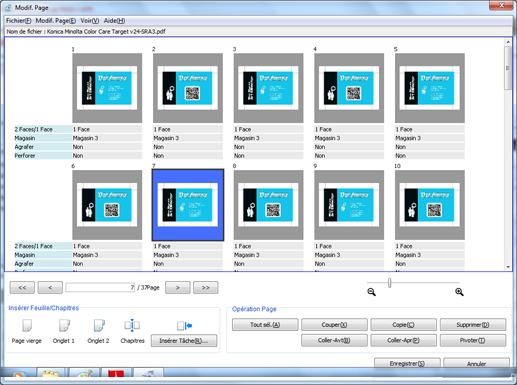
Task: Click the insert job icon above Insérer Tâche
Action: point(184,325)
